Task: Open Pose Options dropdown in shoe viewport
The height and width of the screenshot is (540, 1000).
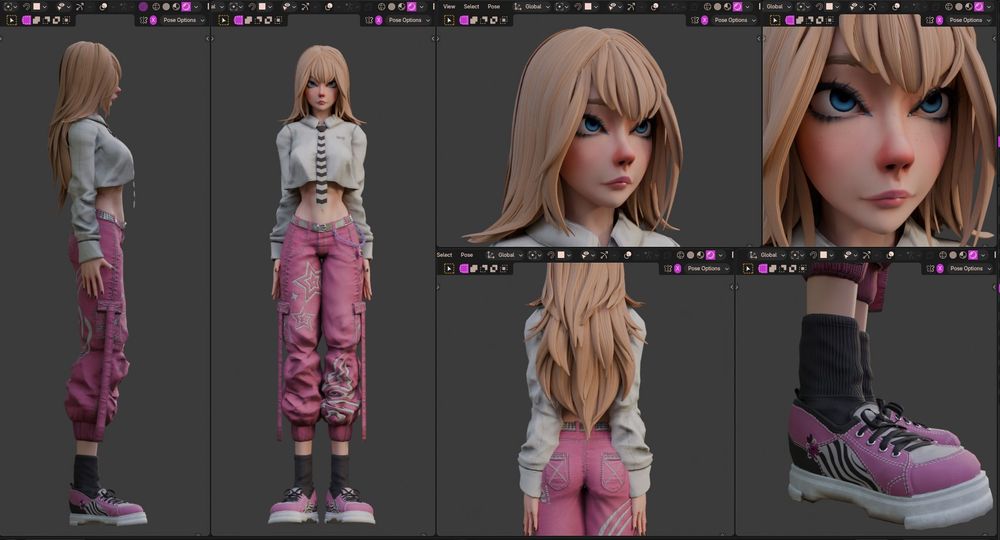Action: tap(969, 268)
